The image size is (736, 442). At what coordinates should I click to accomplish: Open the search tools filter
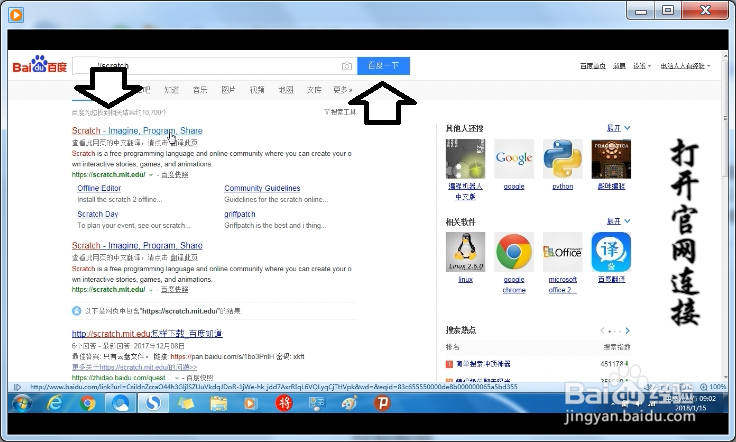340,112
